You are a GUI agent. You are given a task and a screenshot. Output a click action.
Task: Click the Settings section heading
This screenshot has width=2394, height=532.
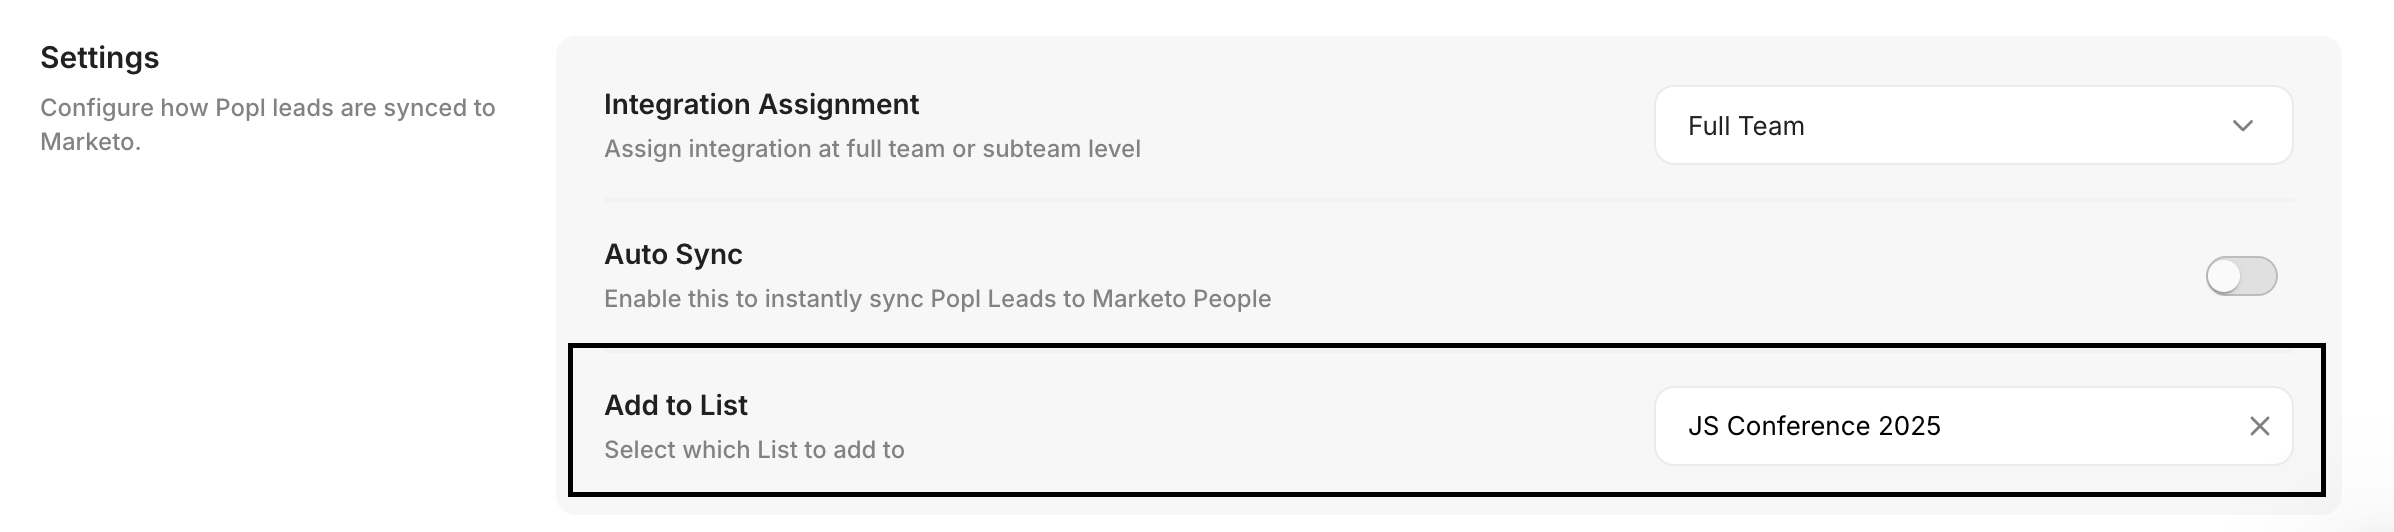pos(99,58)
